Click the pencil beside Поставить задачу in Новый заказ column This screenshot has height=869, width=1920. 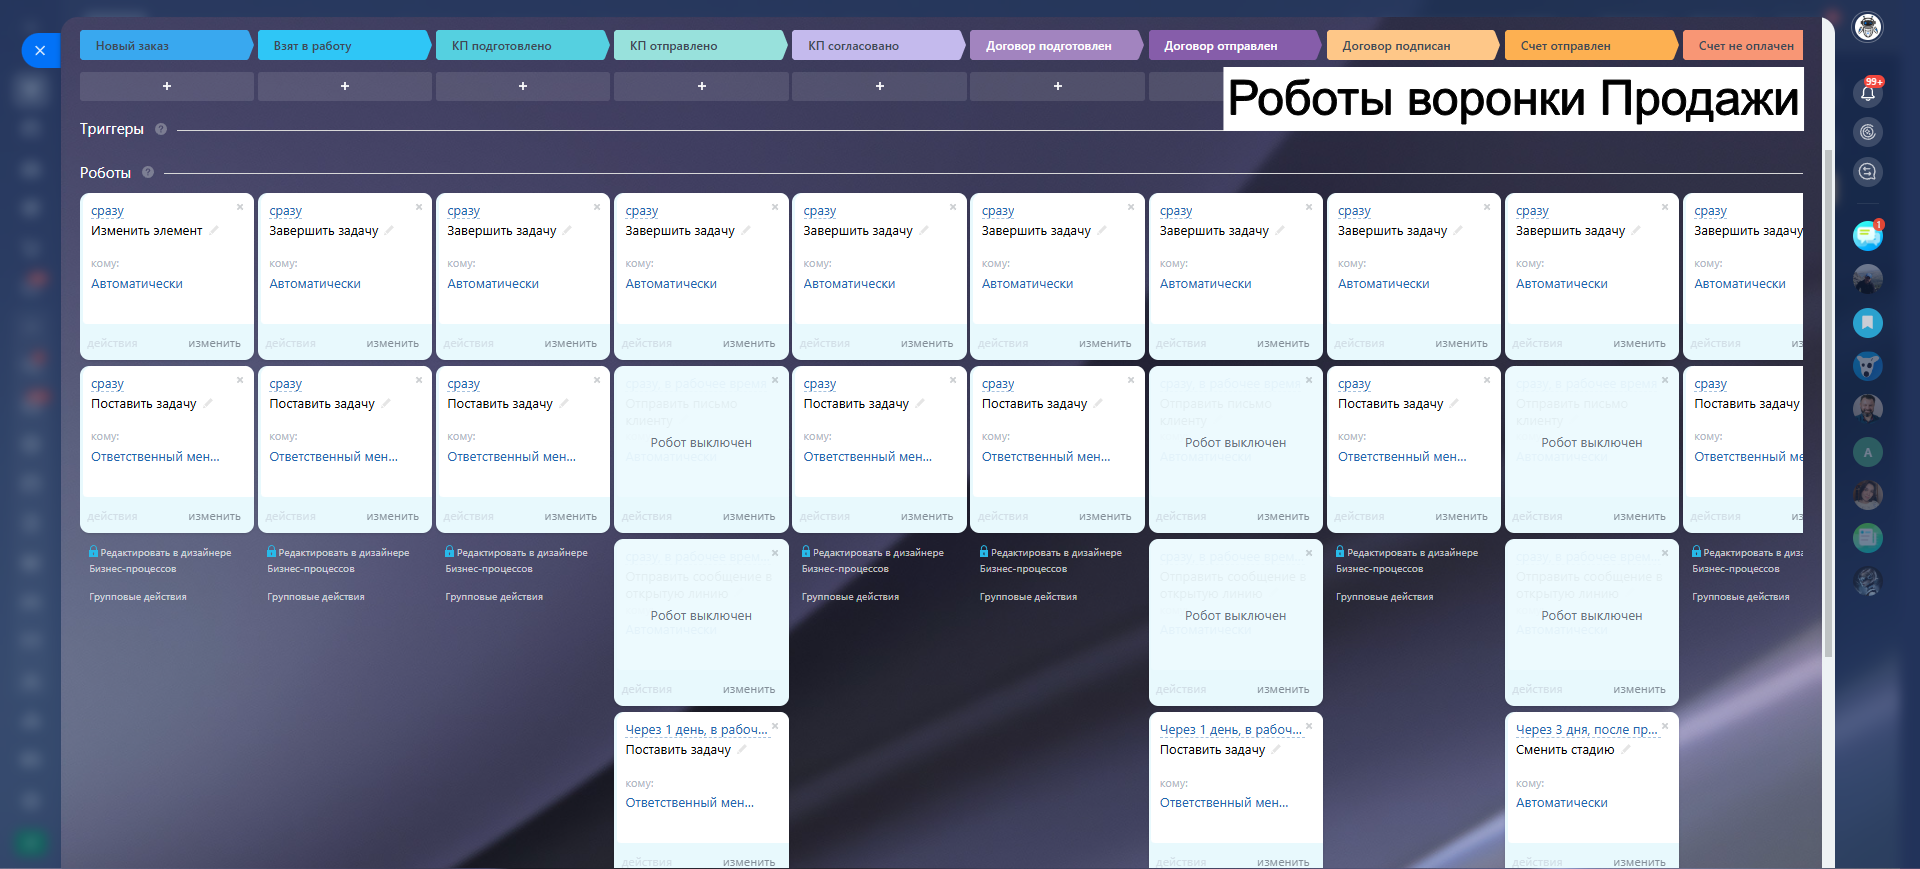point(208,403)
